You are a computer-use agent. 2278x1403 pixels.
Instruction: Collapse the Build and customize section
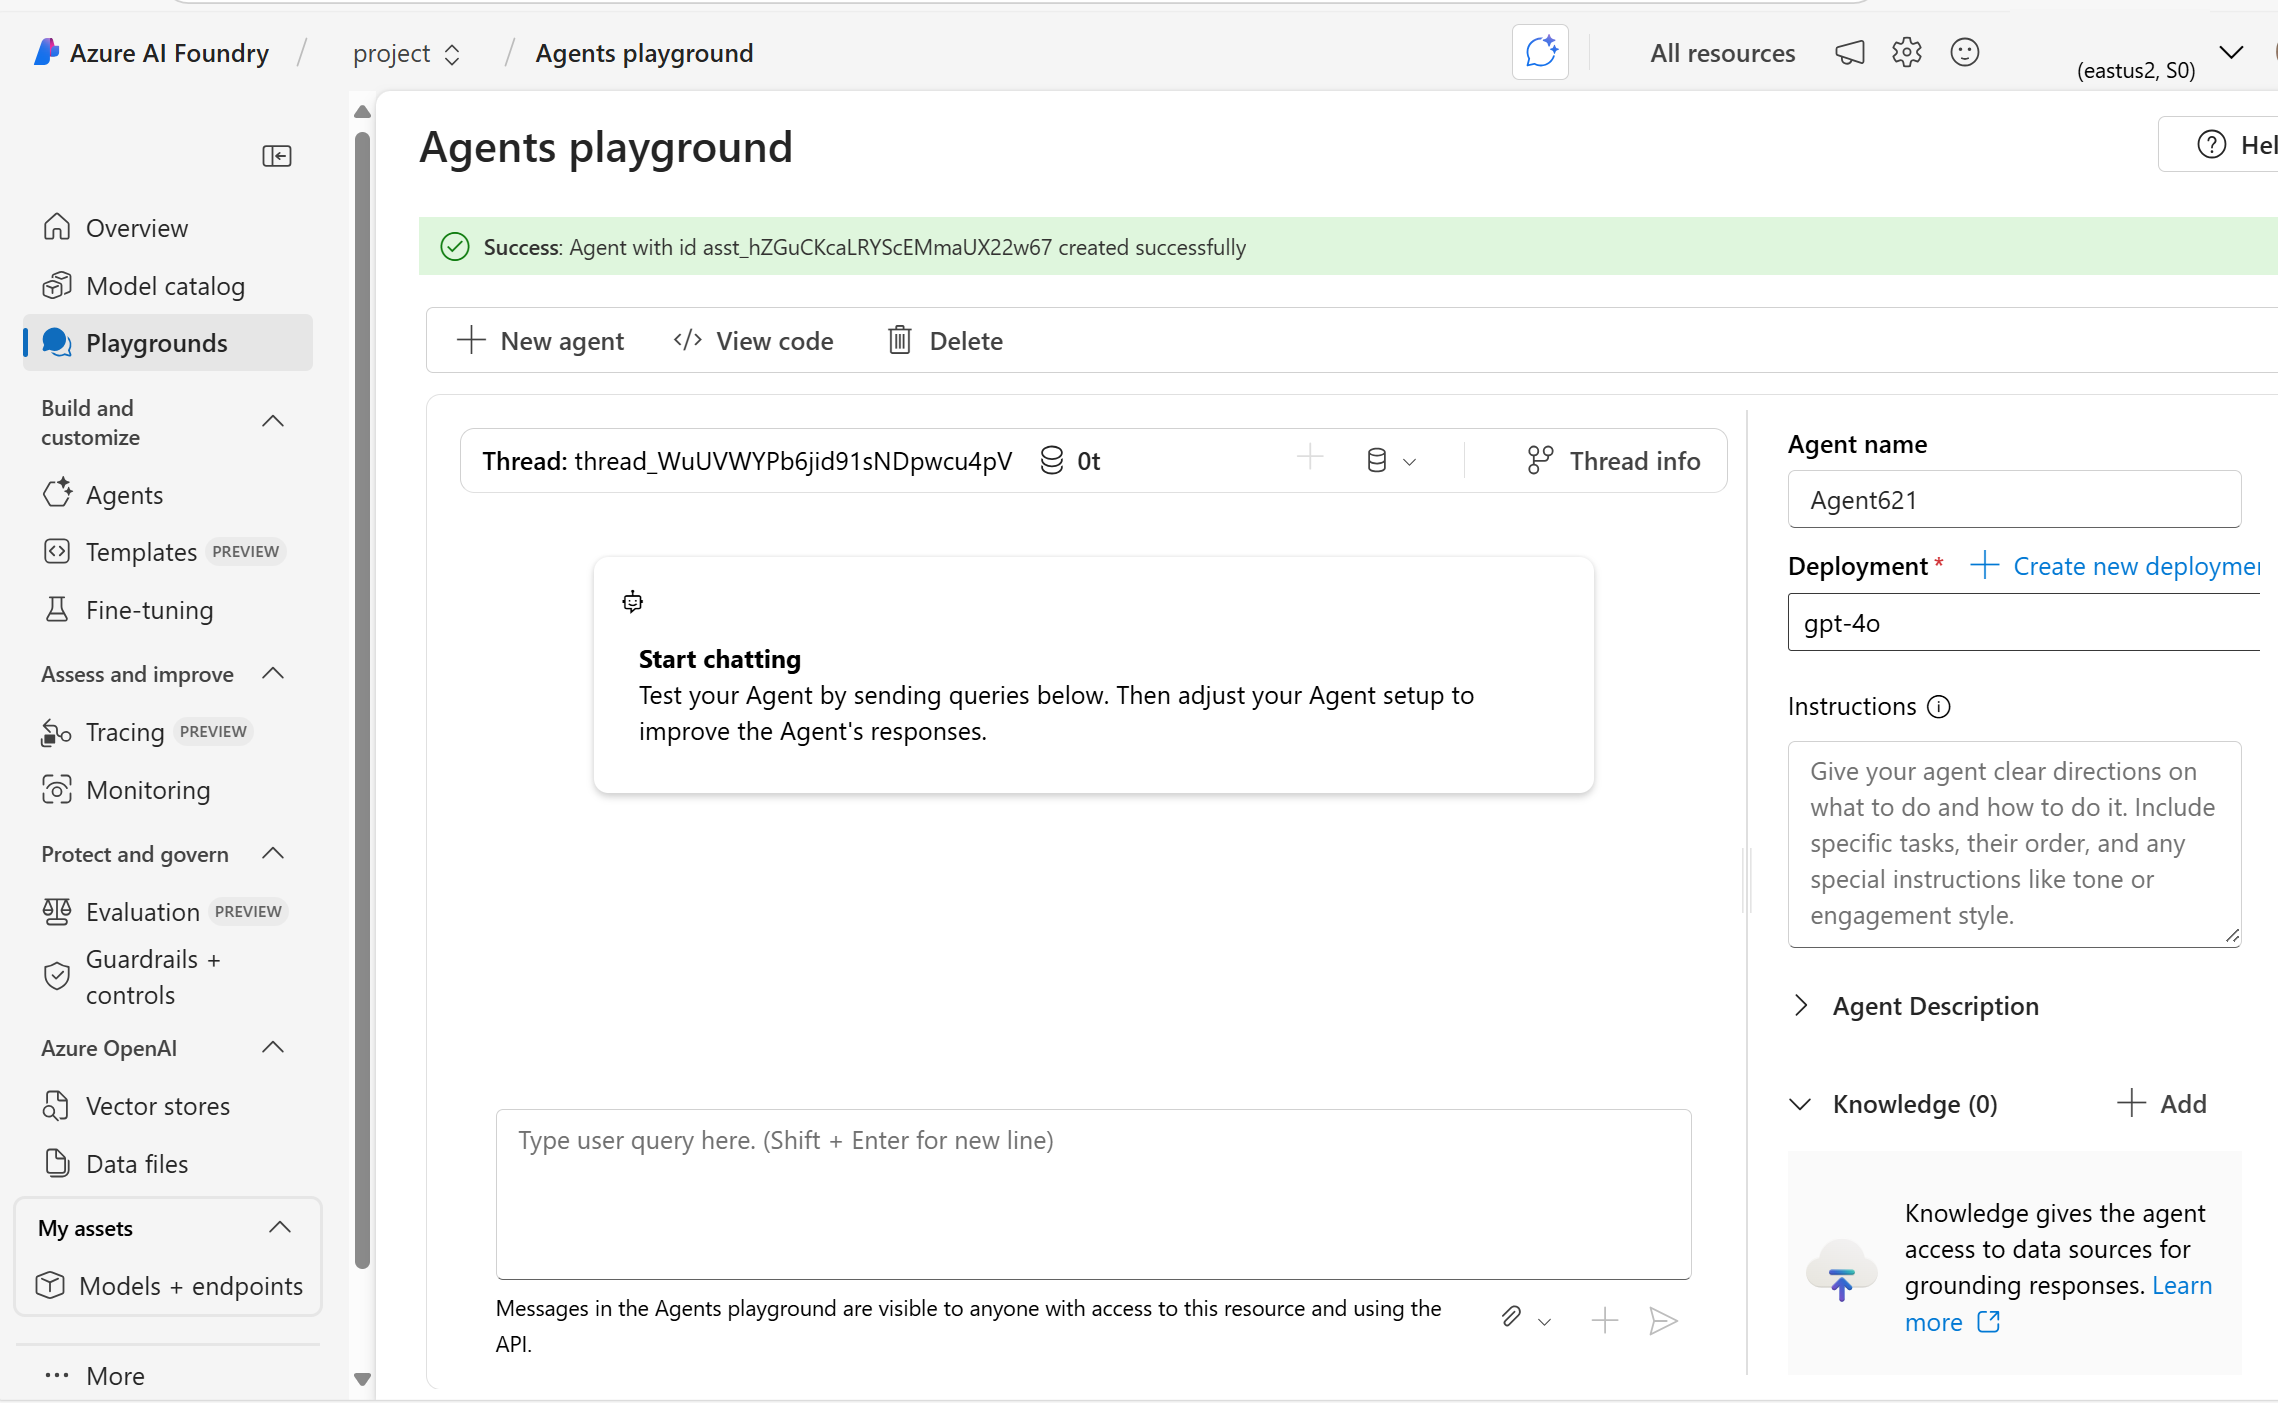click(x=272, y=422)
